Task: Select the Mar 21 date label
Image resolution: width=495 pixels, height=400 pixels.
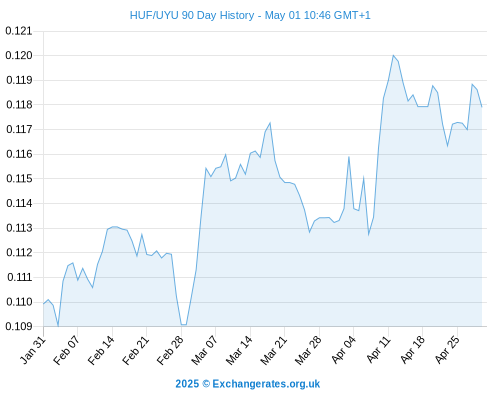Action: [273, 350]
